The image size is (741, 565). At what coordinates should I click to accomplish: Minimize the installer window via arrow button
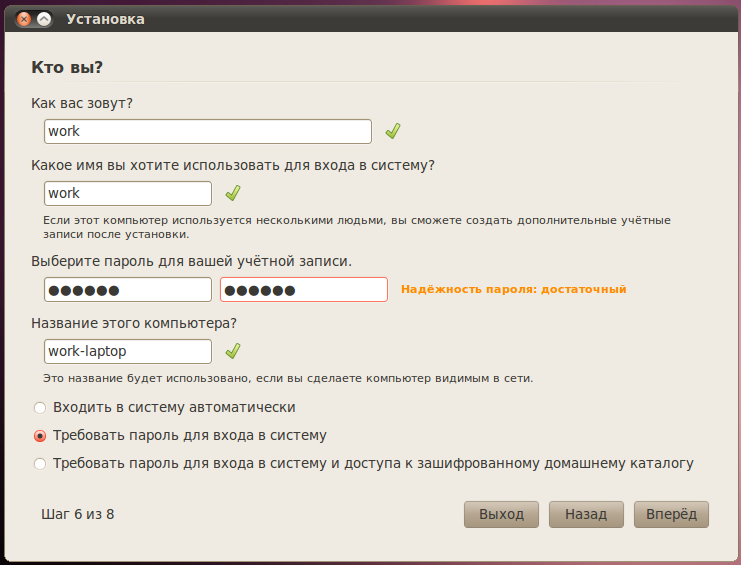pyautogui.click(x=44, y=19)
